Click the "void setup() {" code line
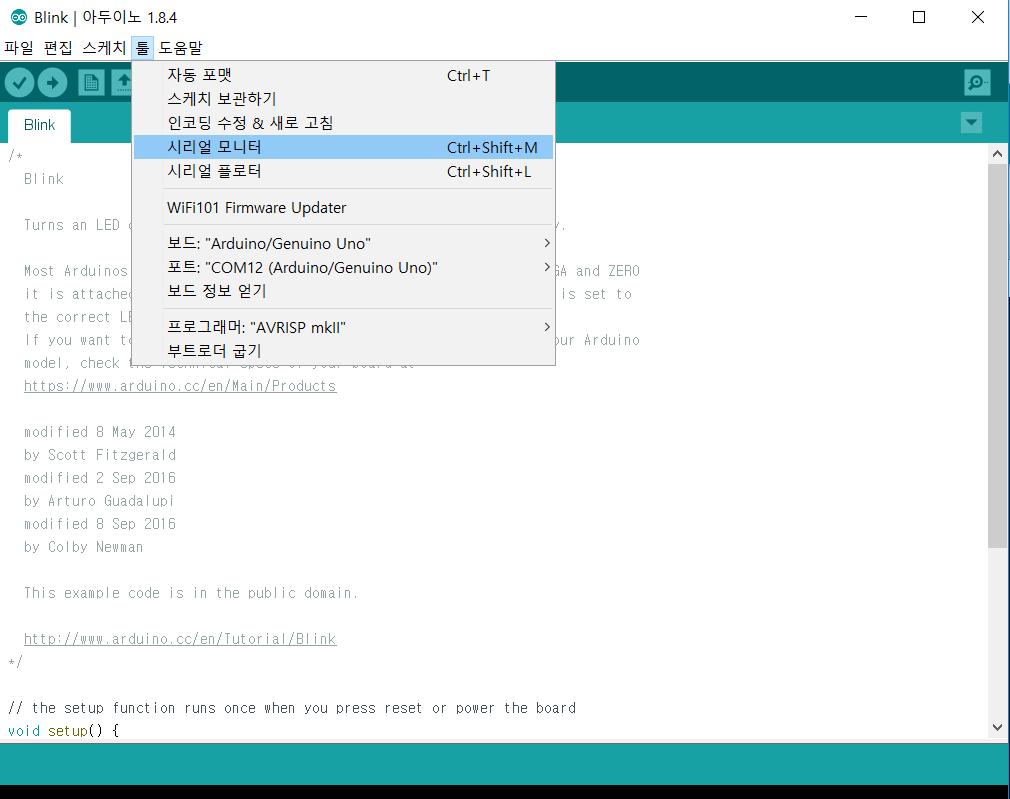The height and width of the screenshot is (799, 1010). point(63,731)
